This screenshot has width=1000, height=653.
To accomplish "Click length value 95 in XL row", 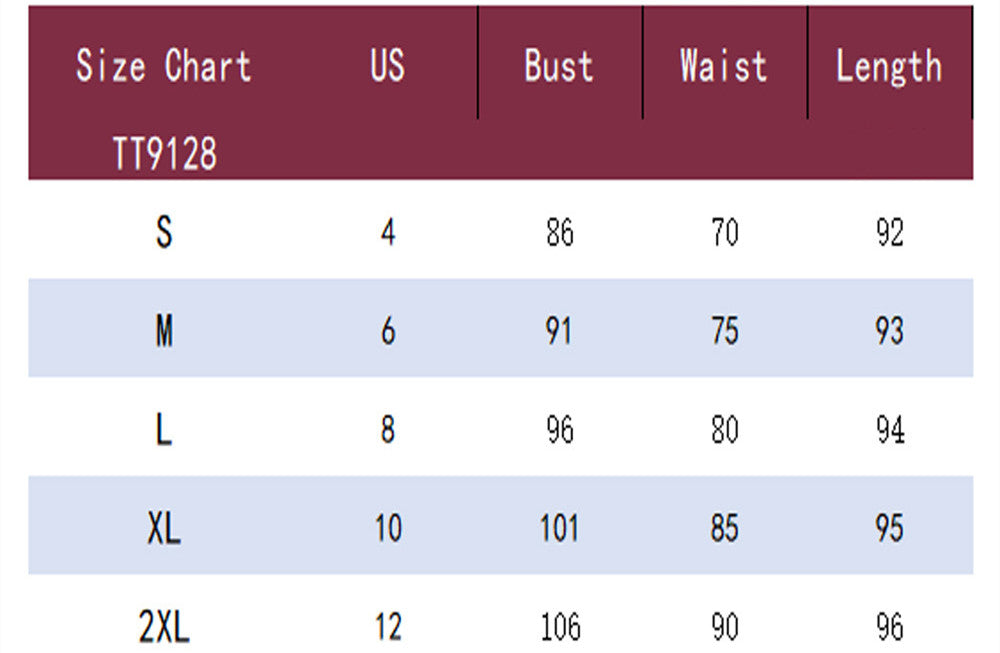I will click(x=889, y=528).
